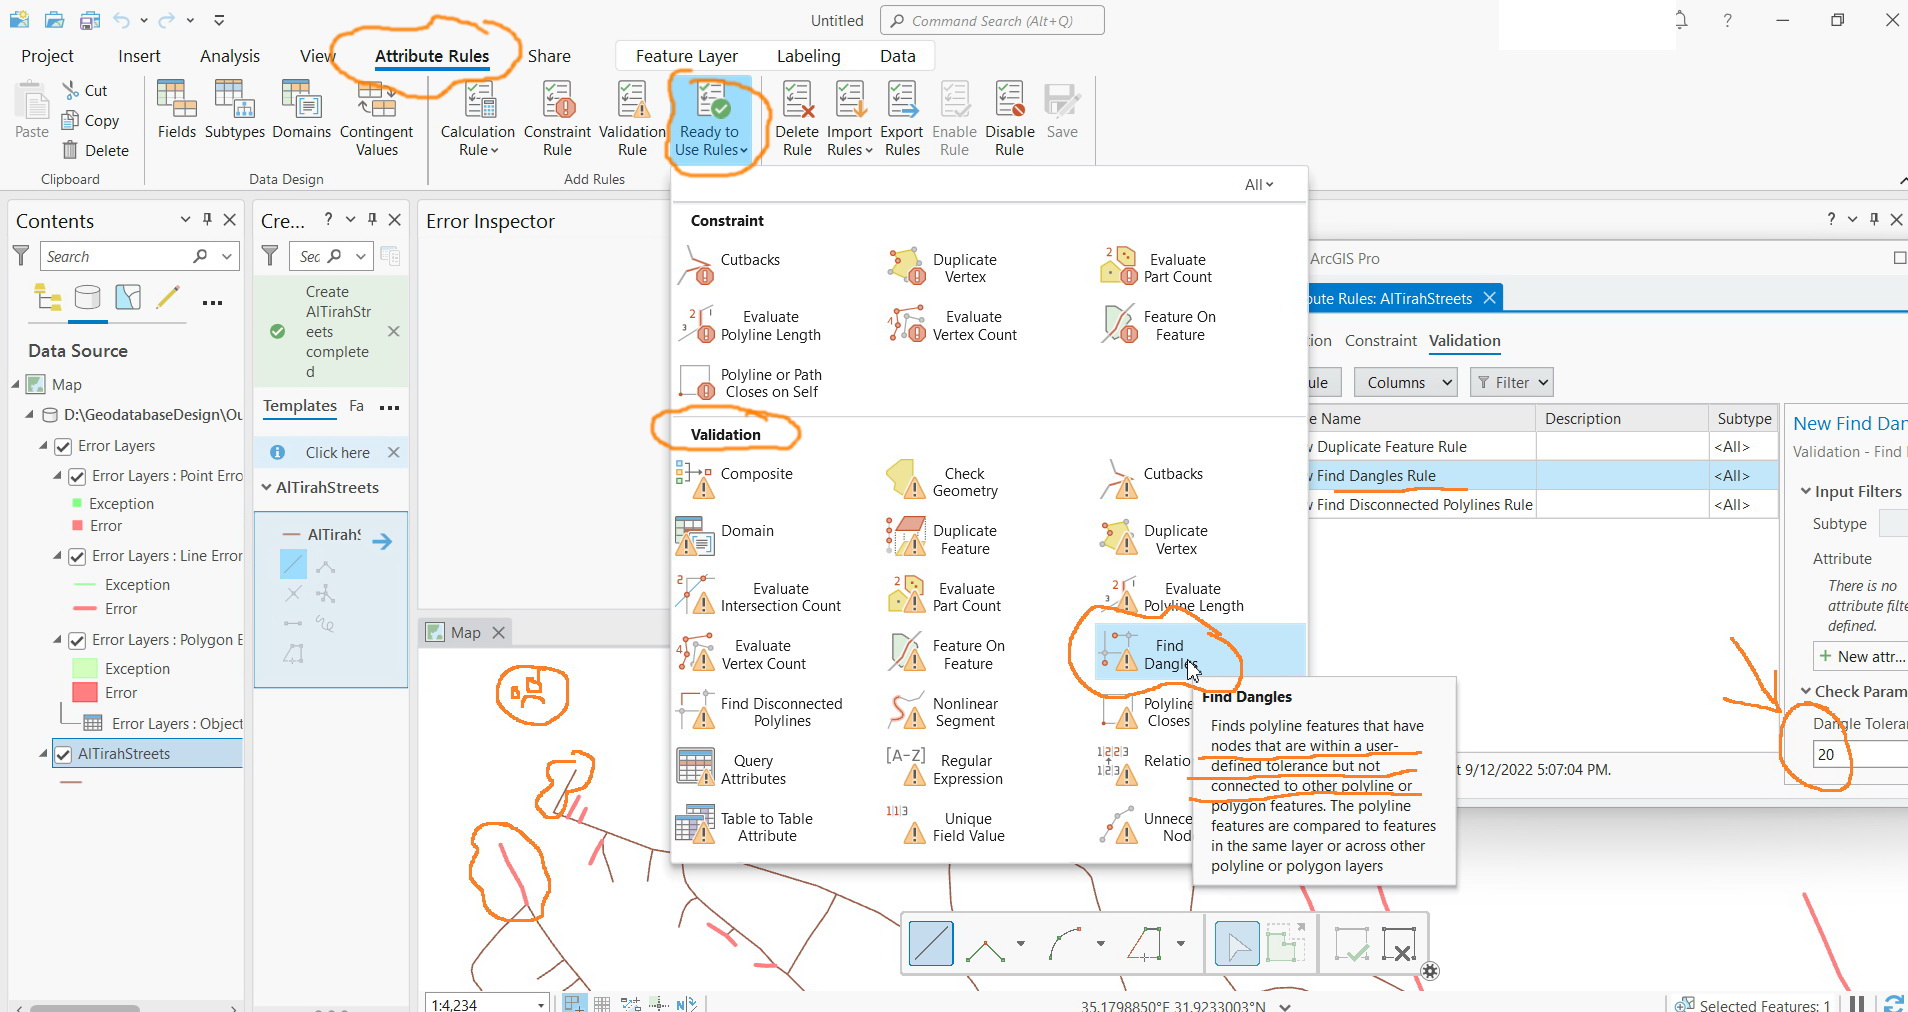1908x1012 pixels.
Task: Click the Save rules icon
Action: click(1061, 110)
